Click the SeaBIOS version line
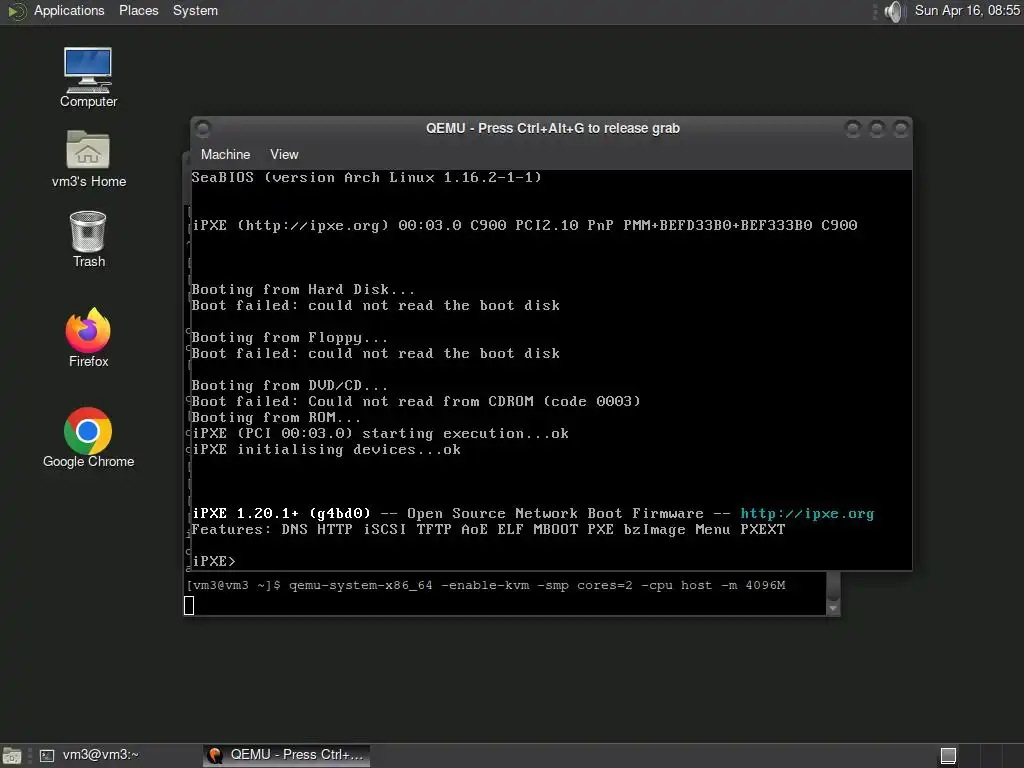Screen dimensions: 1024x768 click(x=366, y=177)
